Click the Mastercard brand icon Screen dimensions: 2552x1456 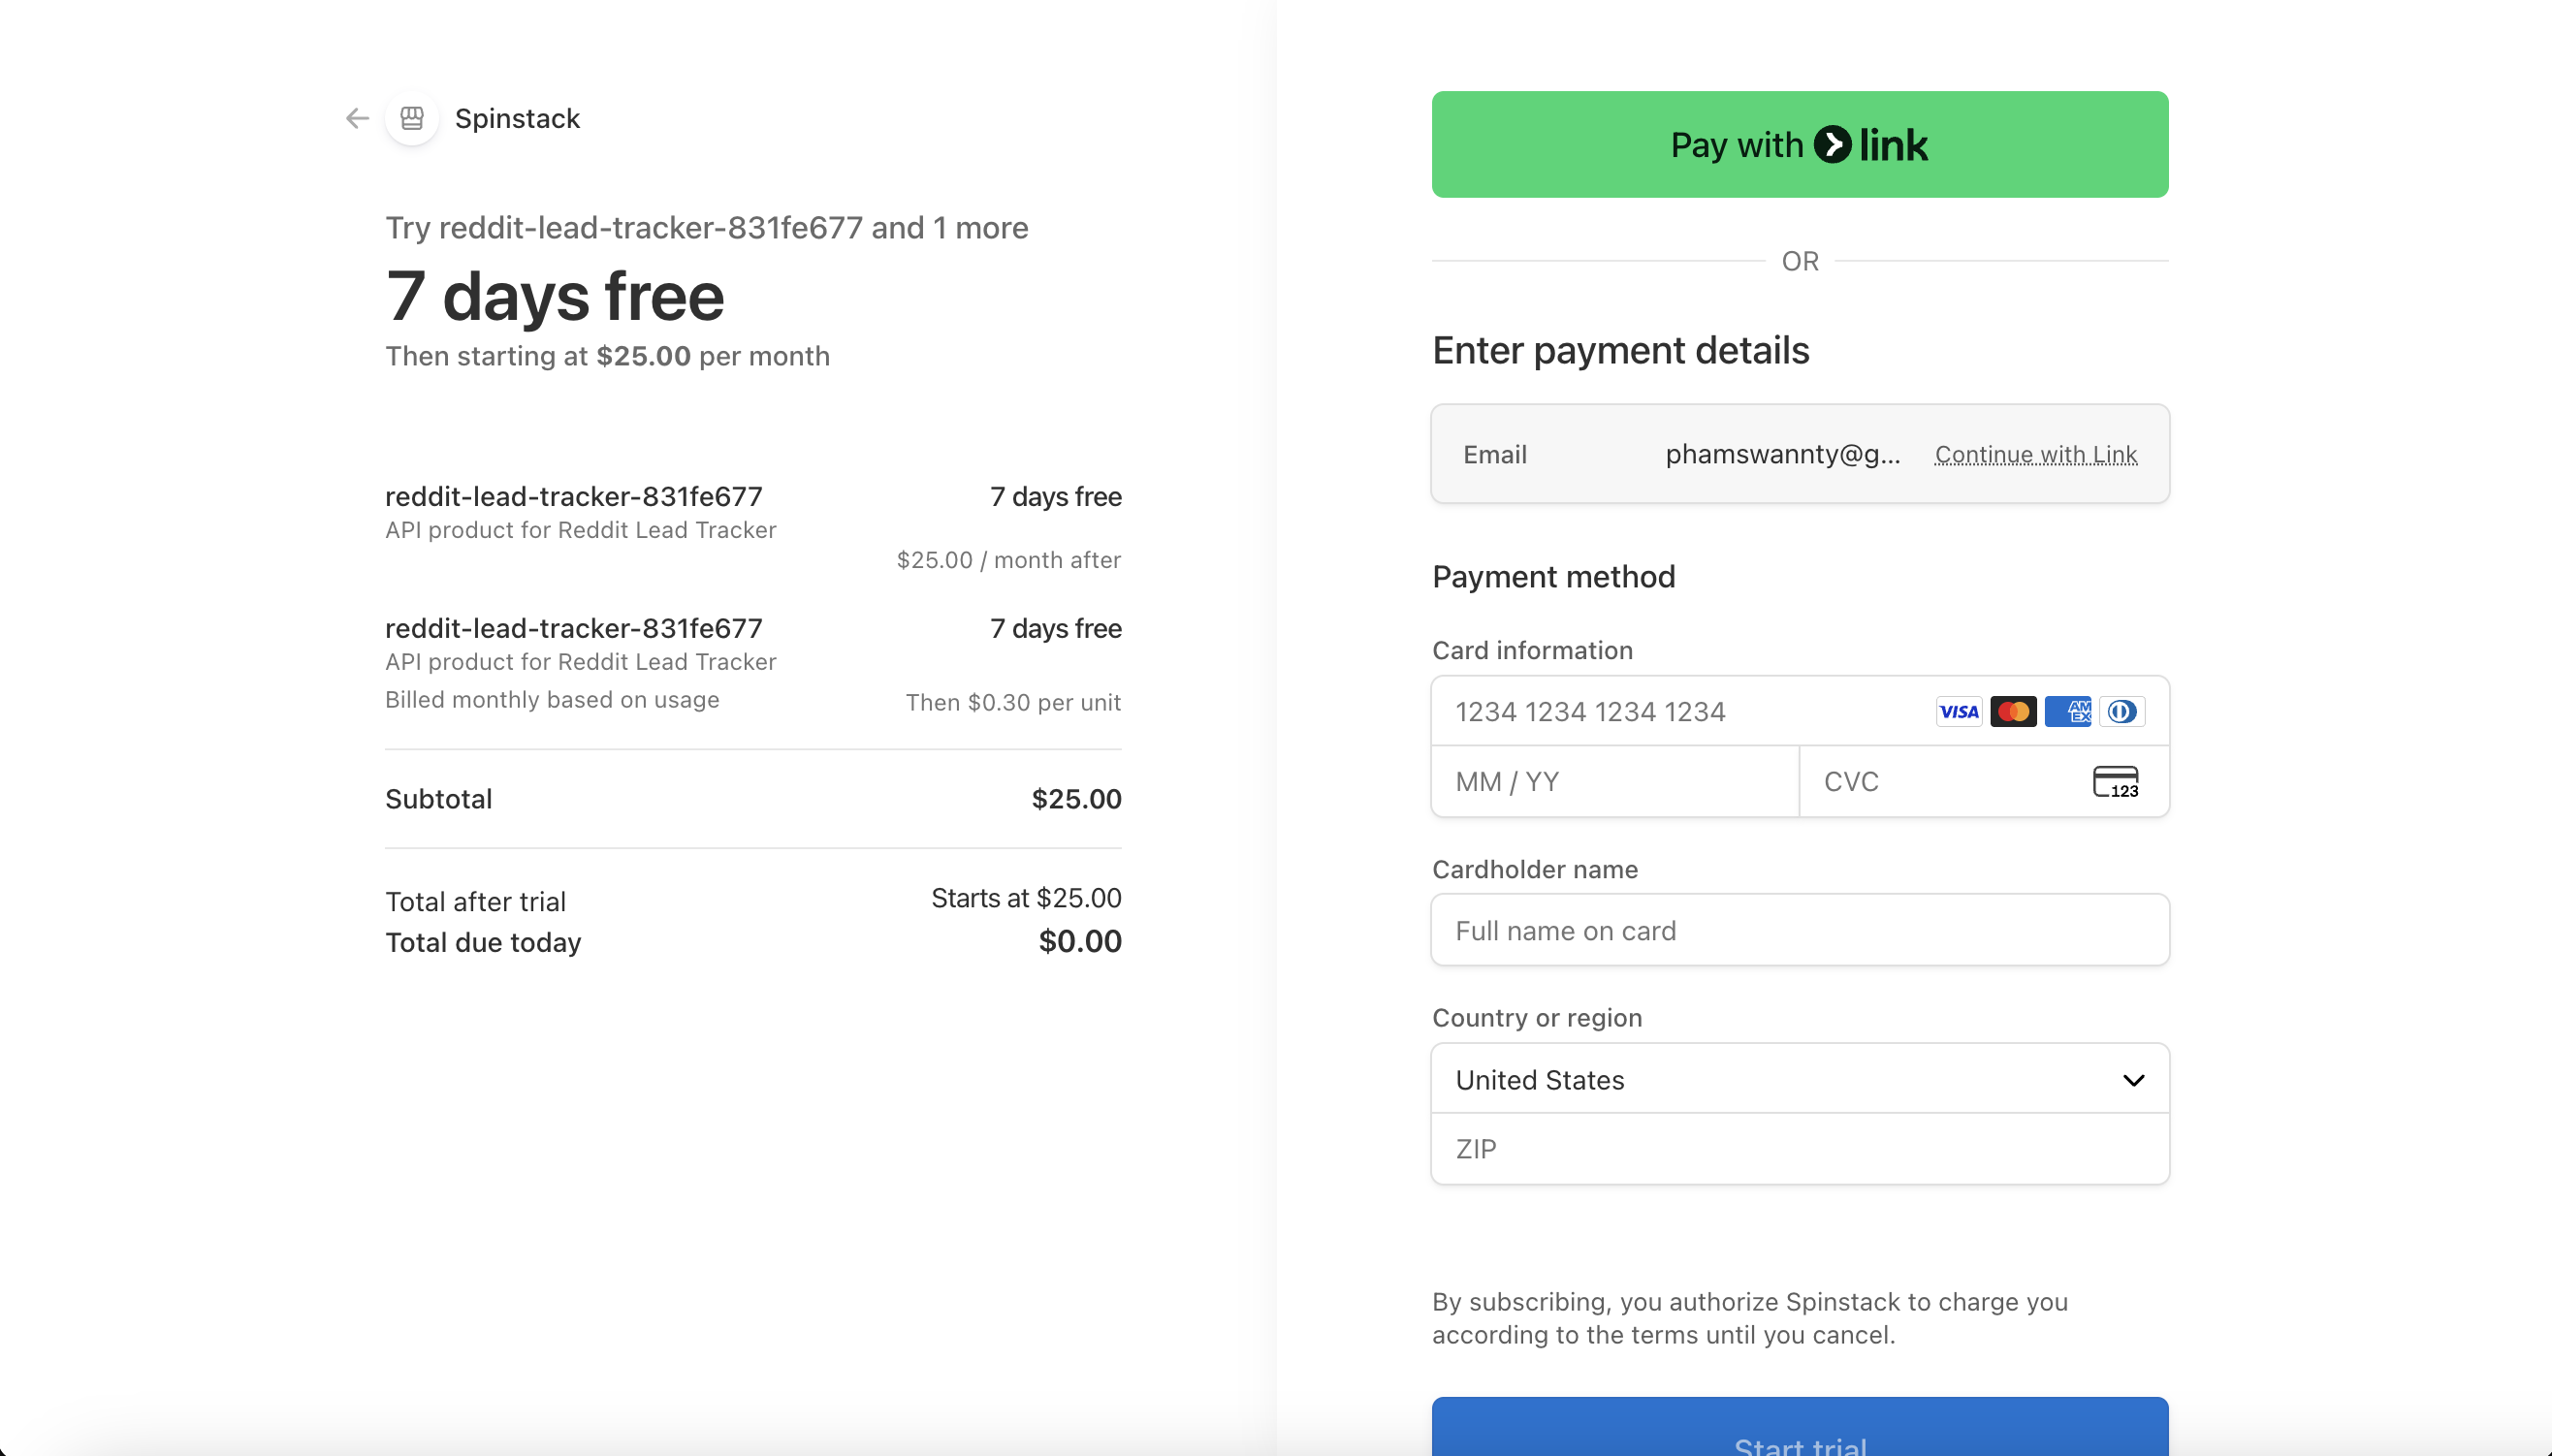(2012, 711)
